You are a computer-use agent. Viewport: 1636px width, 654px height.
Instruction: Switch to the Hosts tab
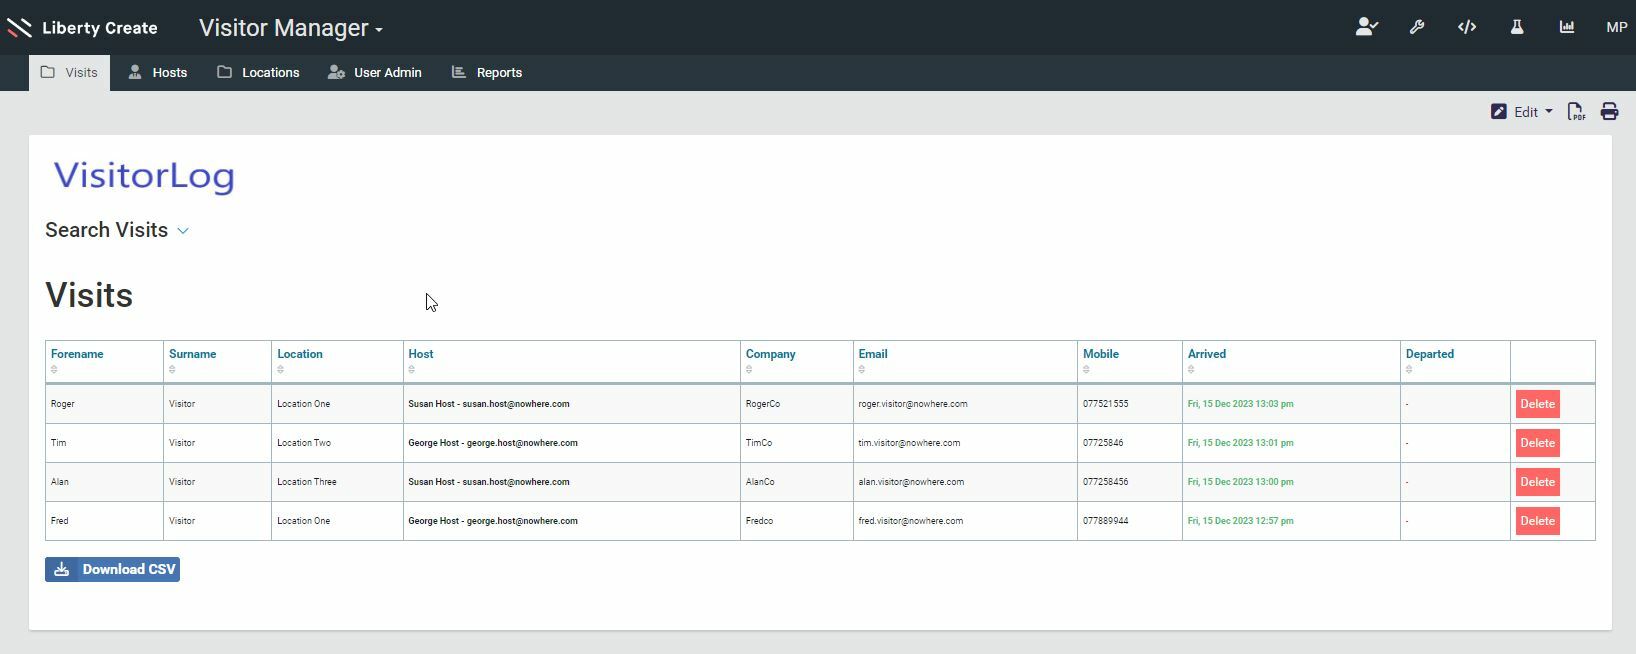point(158,73)
